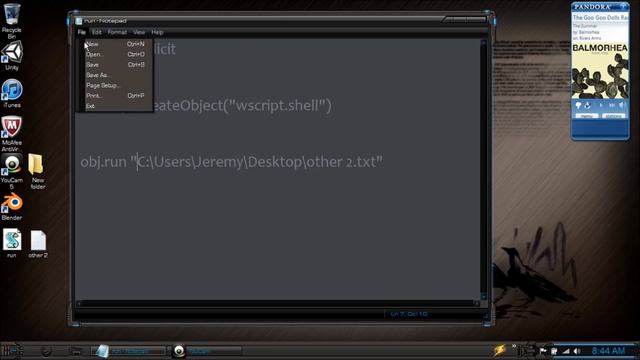Click the round pinned icon after the Start button
The image size is (640, 360).
click(46, 351)
